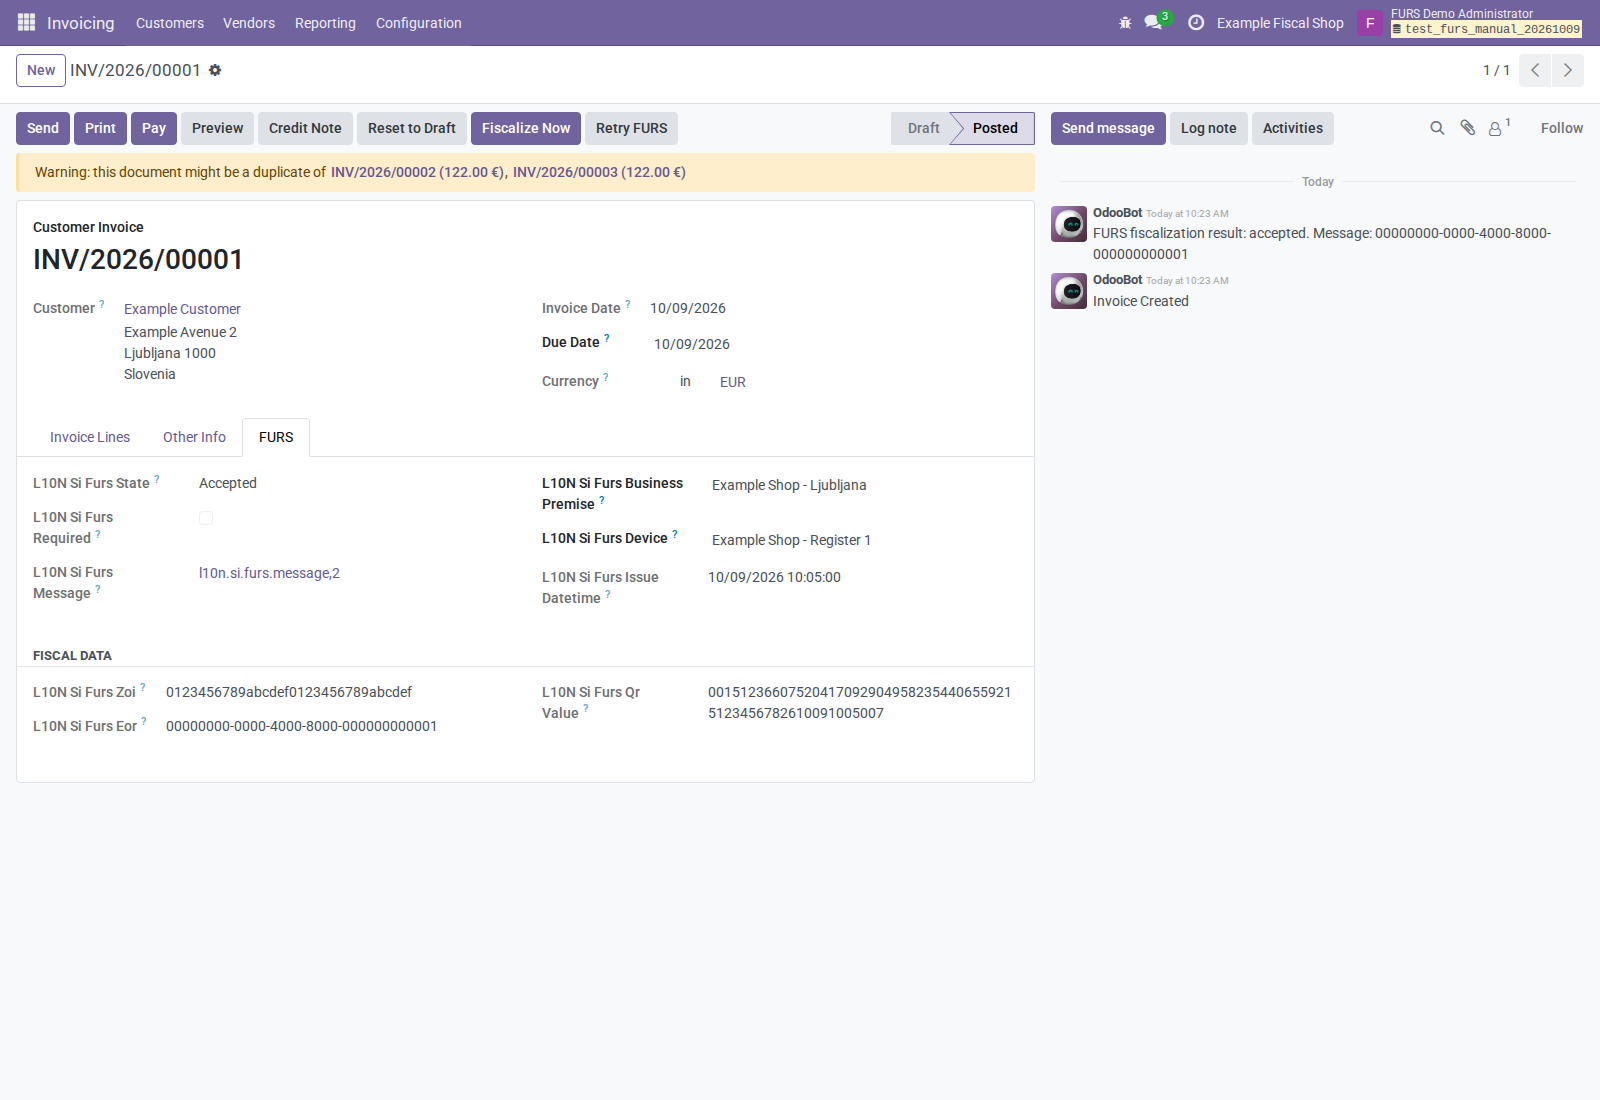Show help tooltip for Customer field
The image size is (1600, 1100).
[x=102, y=304]
